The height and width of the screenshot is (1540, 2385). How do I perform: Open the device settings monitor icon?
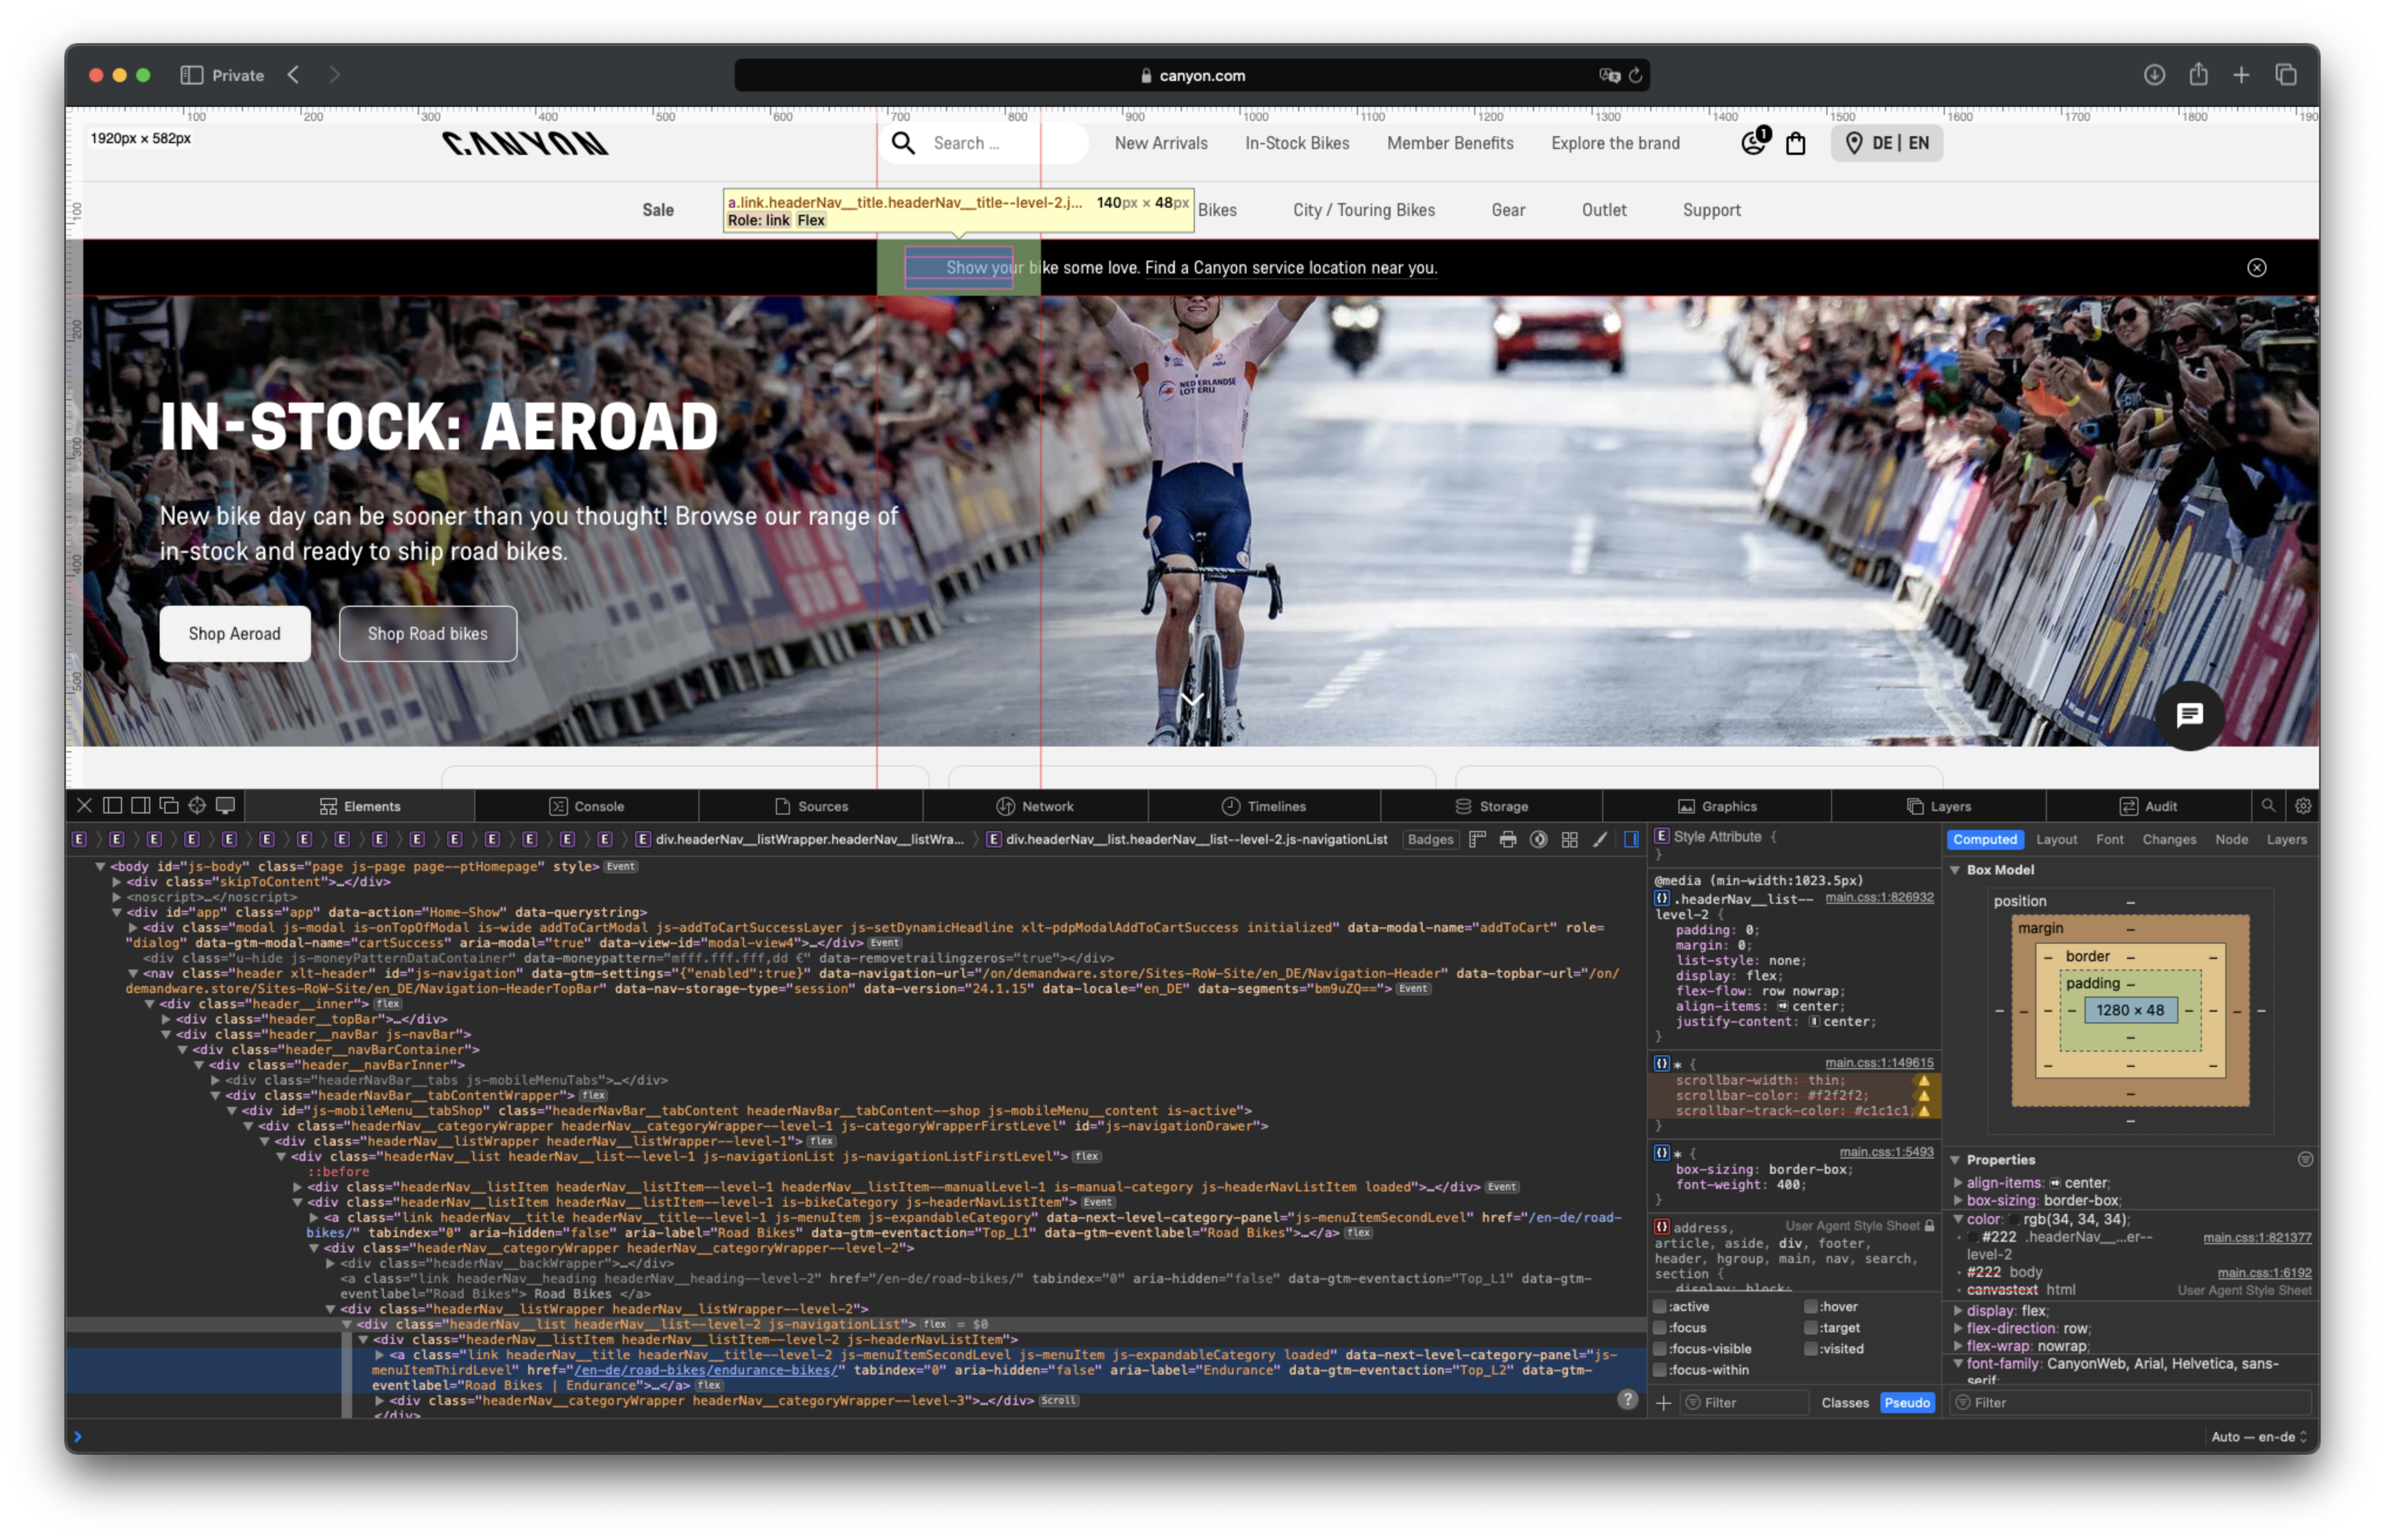point(226,805)
